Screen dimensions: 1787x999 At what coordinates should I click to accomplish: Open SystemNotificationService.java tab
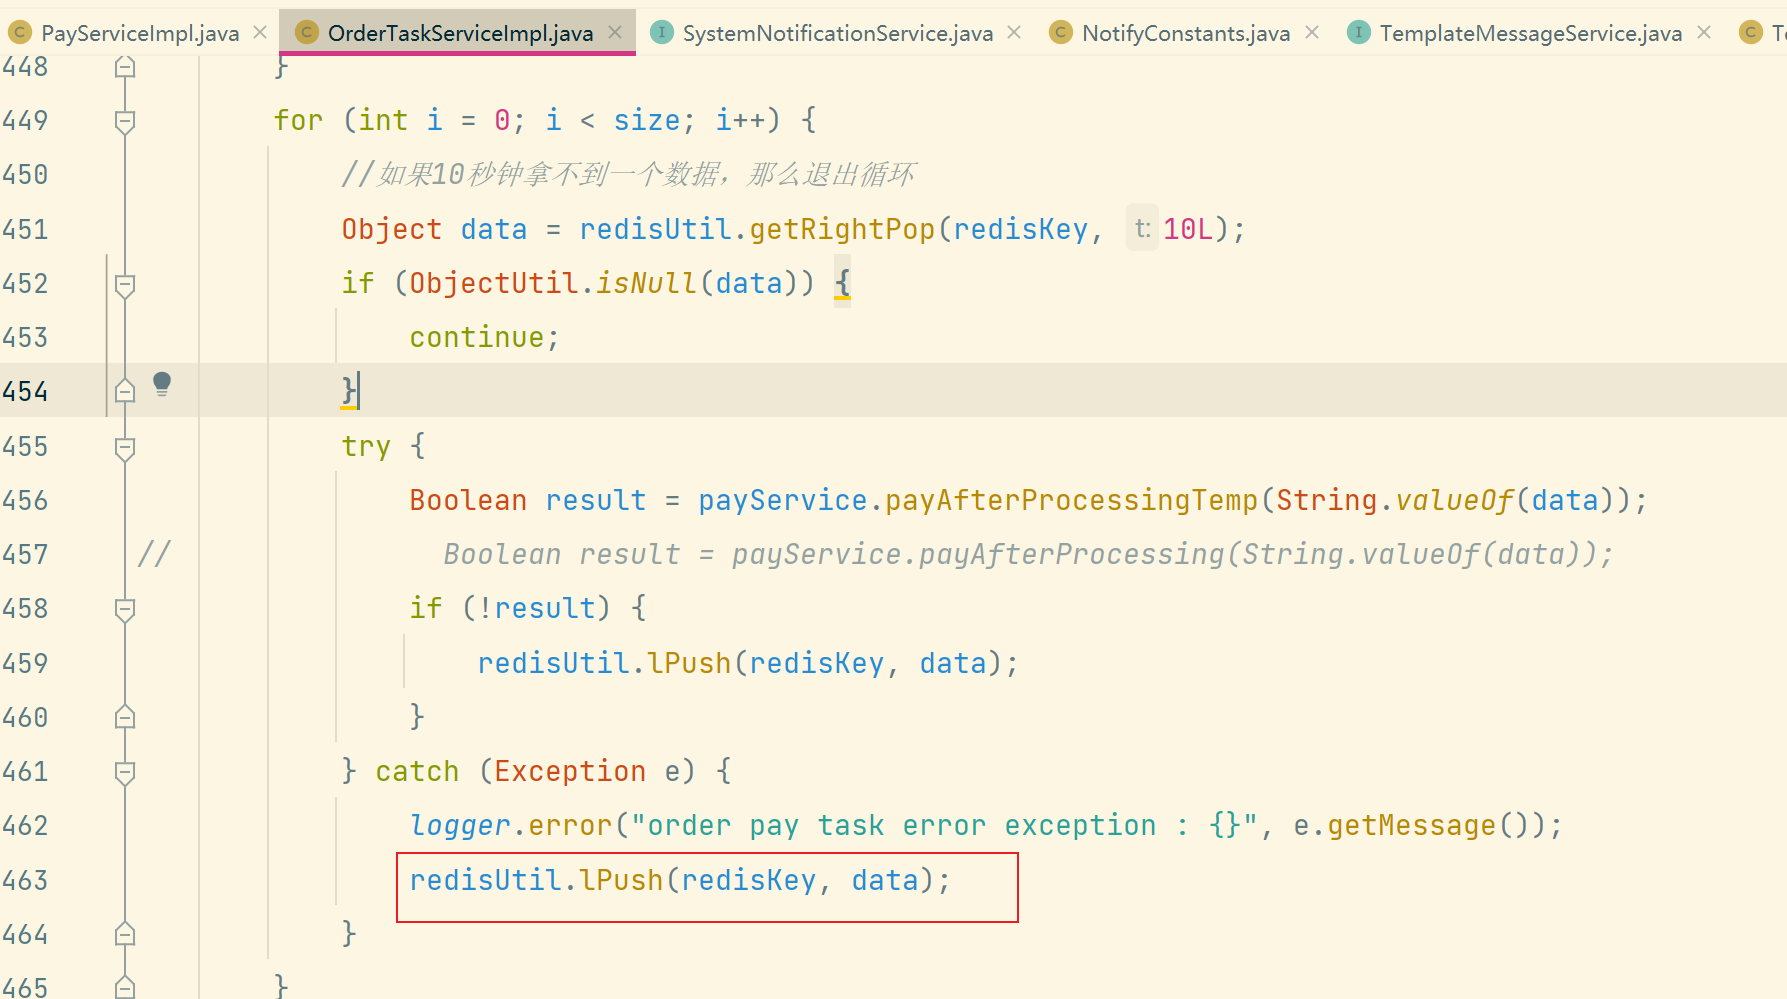[838, 33]
